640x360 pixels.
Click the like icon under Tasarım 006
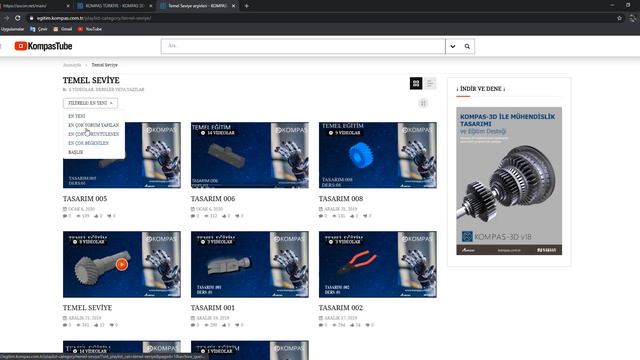coord(224,216)
